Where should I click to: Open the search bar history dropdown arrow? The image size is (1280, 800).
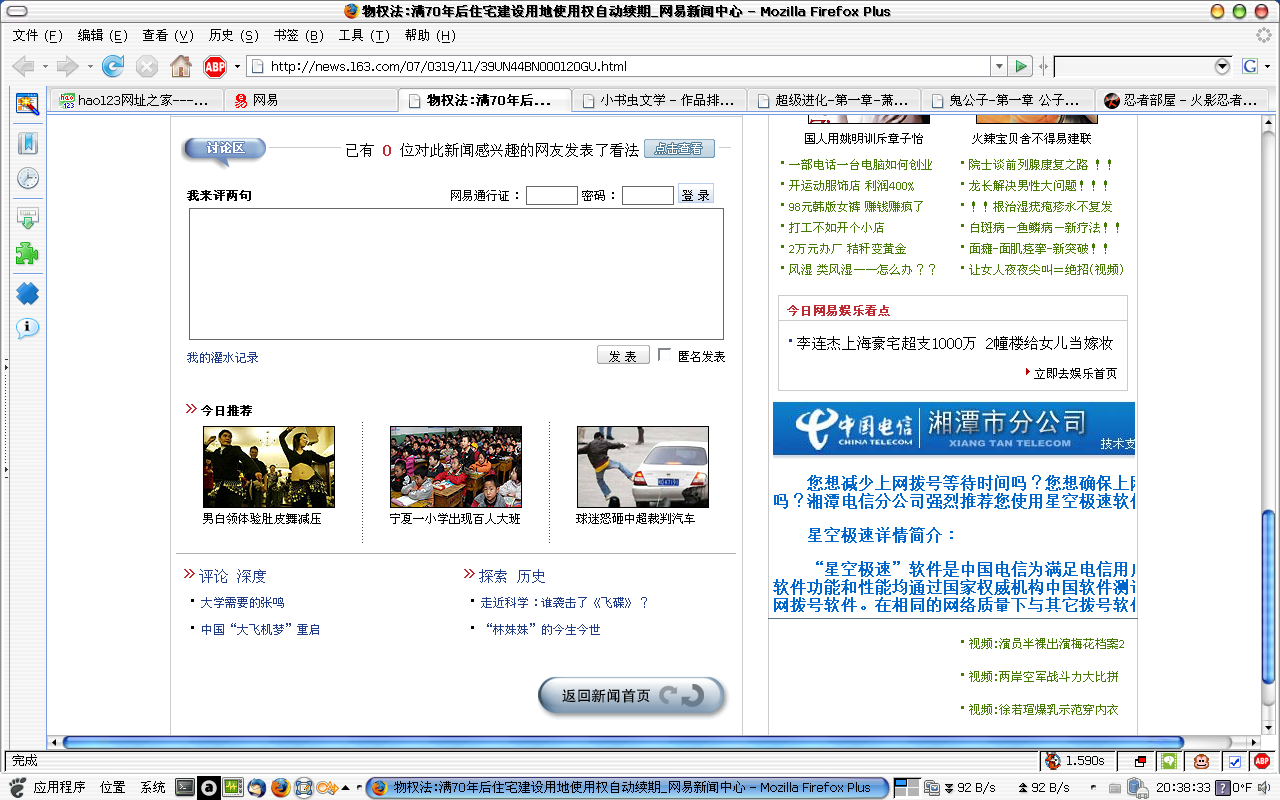[x=1222, y=67]
